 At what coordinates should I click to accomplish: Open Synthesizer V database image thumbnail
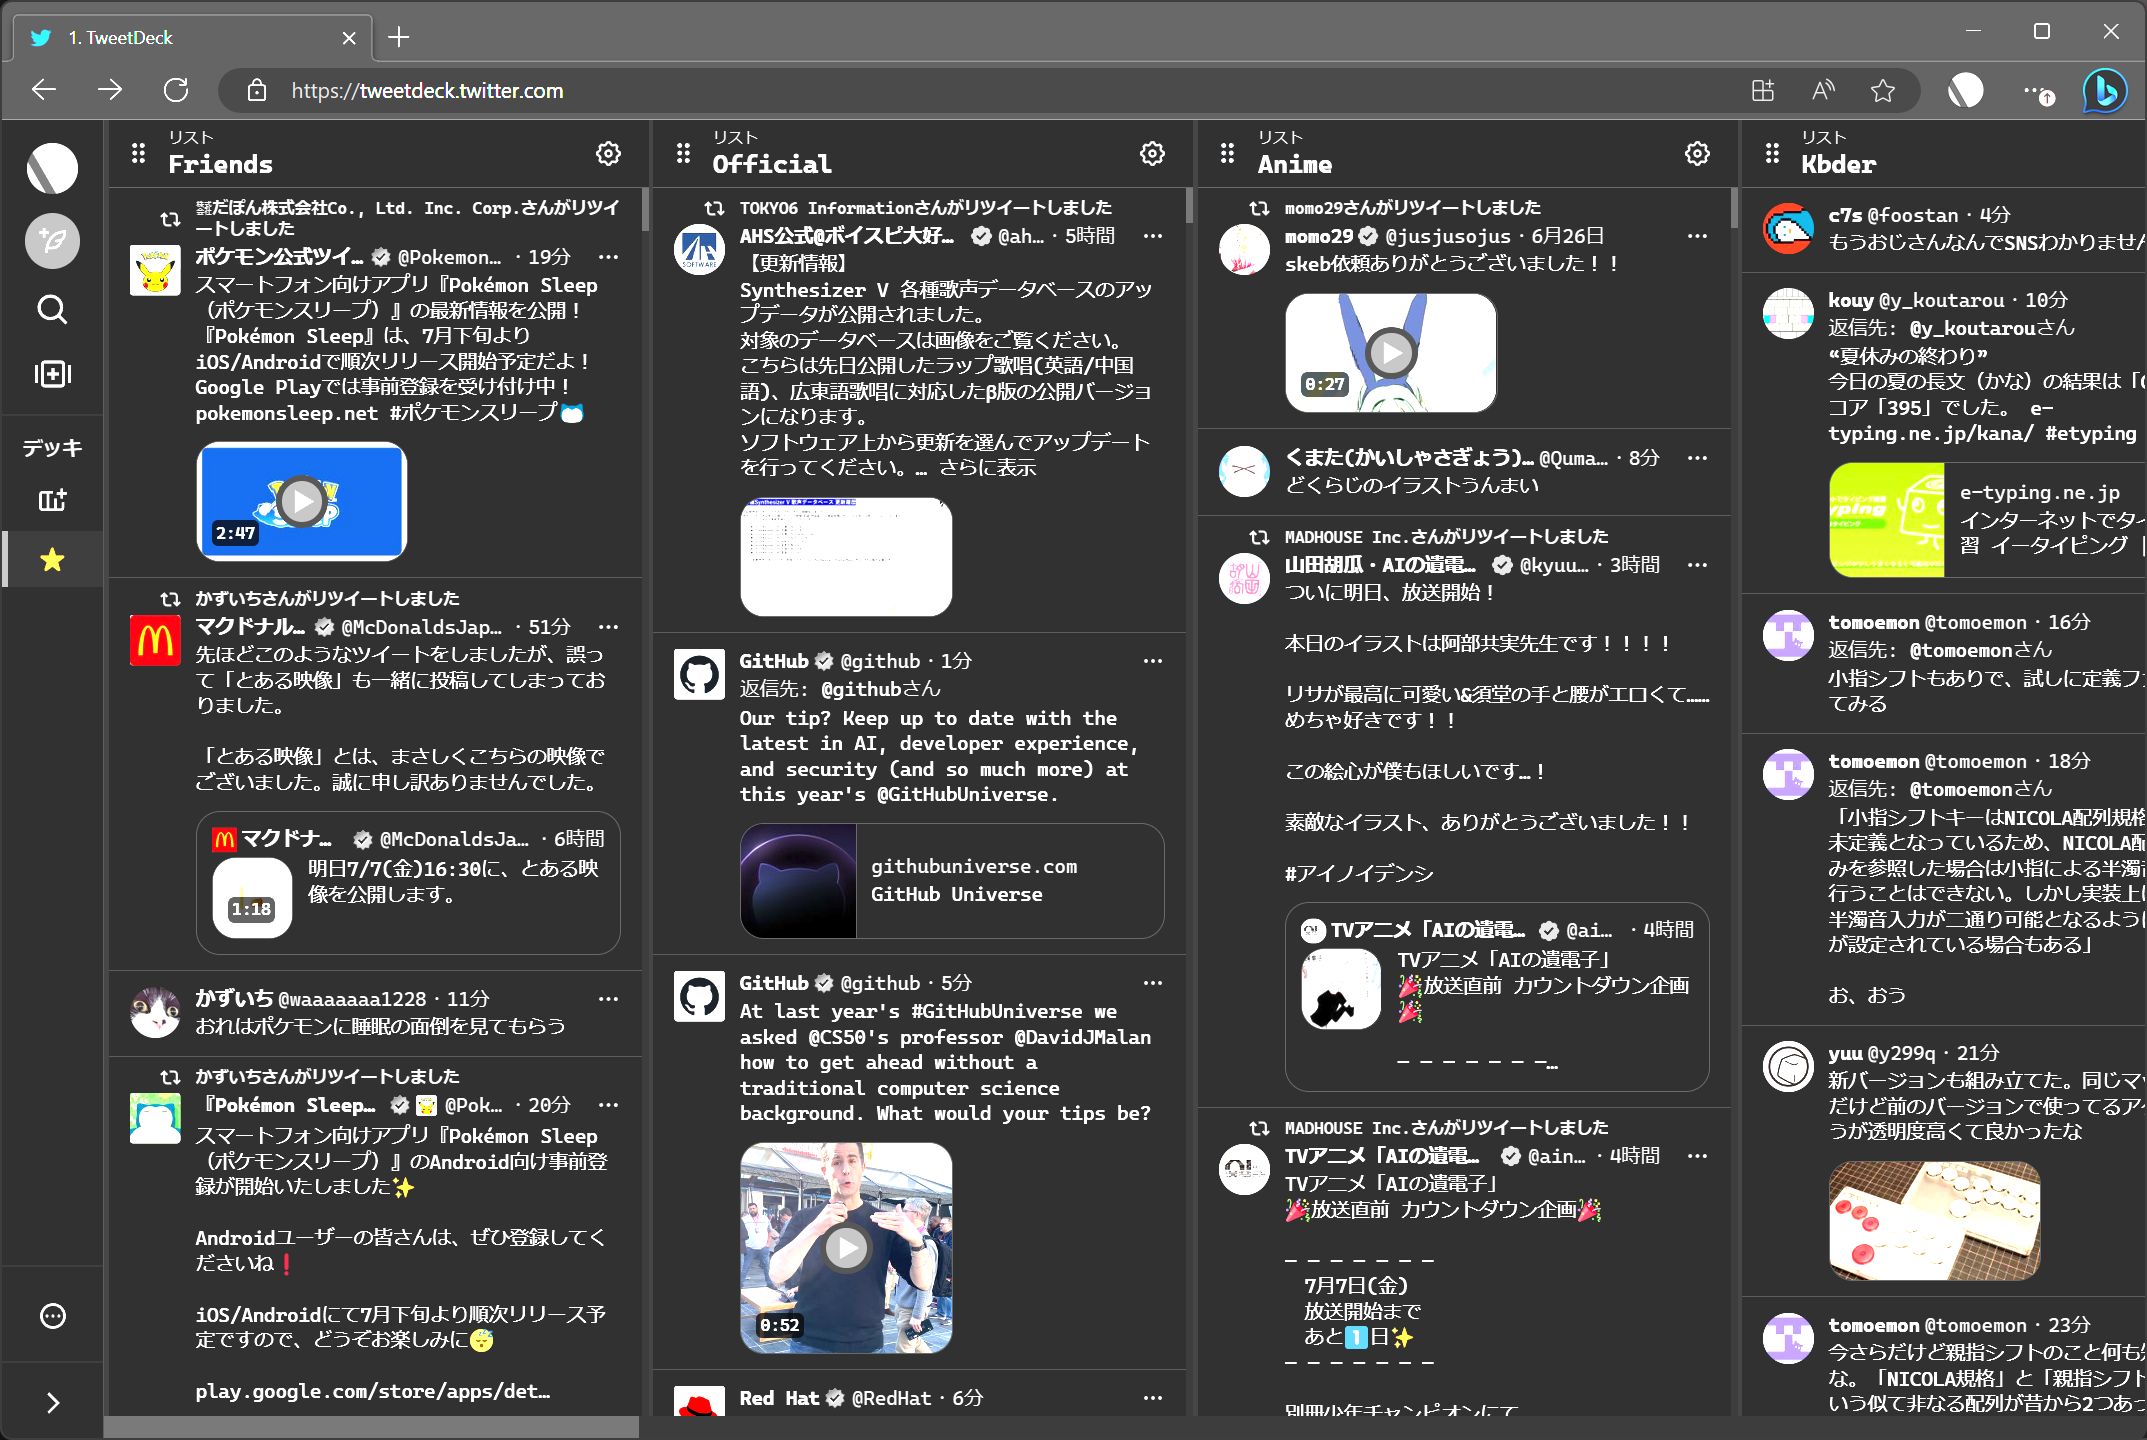(x=846, y=556)
